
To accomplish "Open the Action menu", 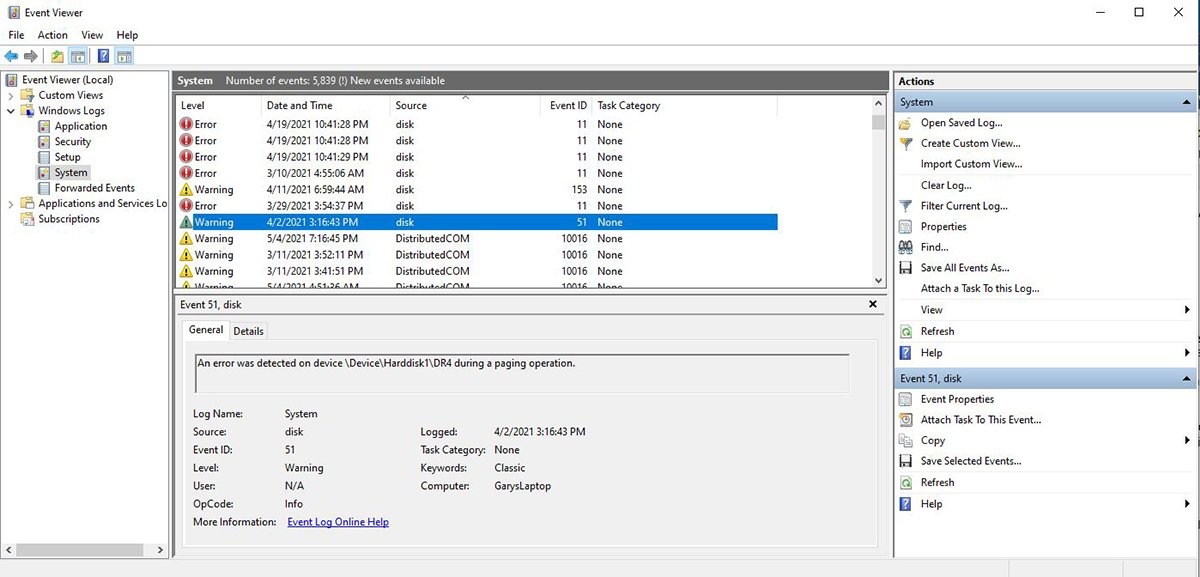I will point(52,35).
